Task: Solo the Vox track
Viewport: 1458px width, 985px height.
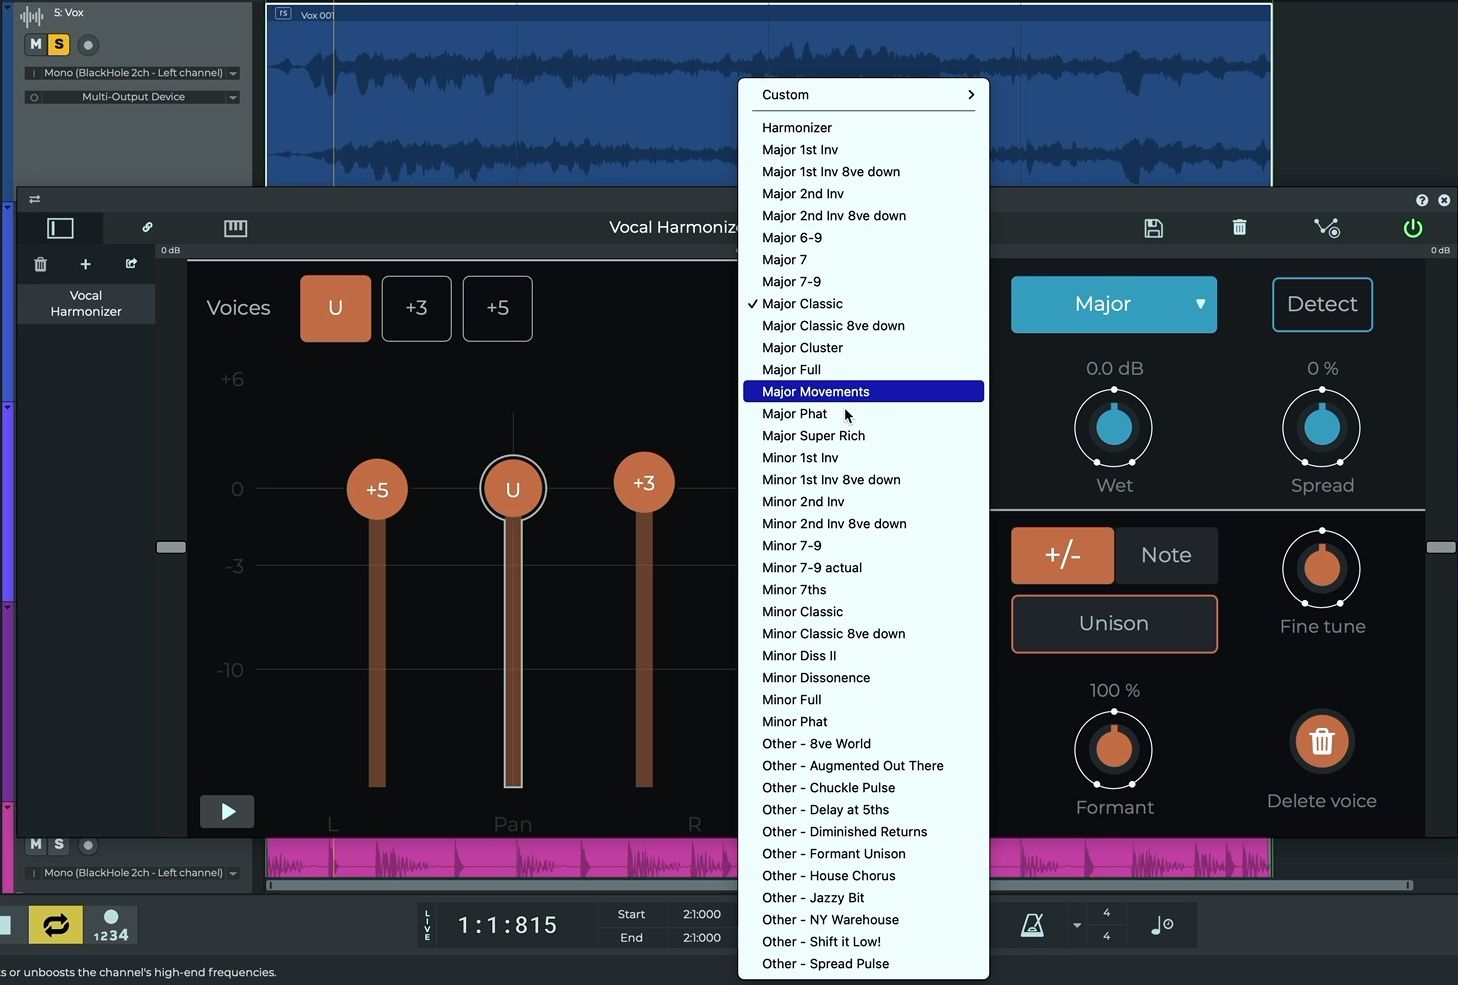Action: (59, 44)
